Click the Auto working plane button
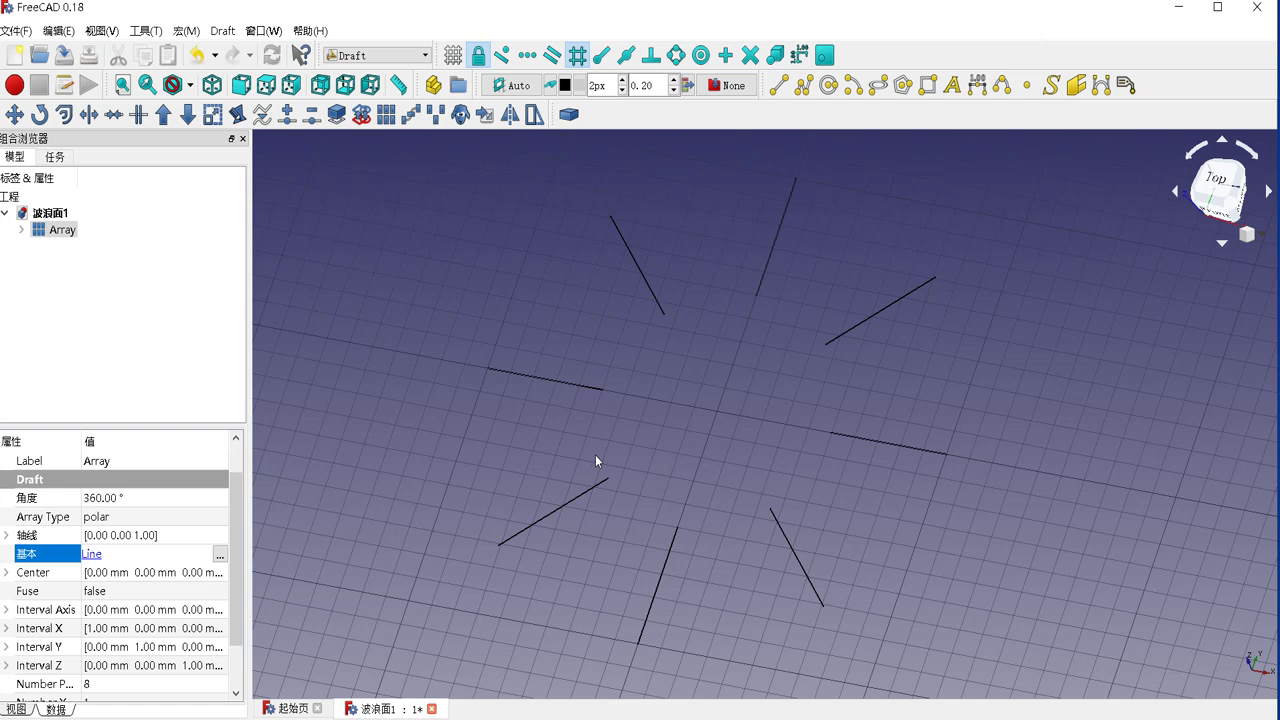Screen dimensions: 1280x720 click(x=512, y=85)
